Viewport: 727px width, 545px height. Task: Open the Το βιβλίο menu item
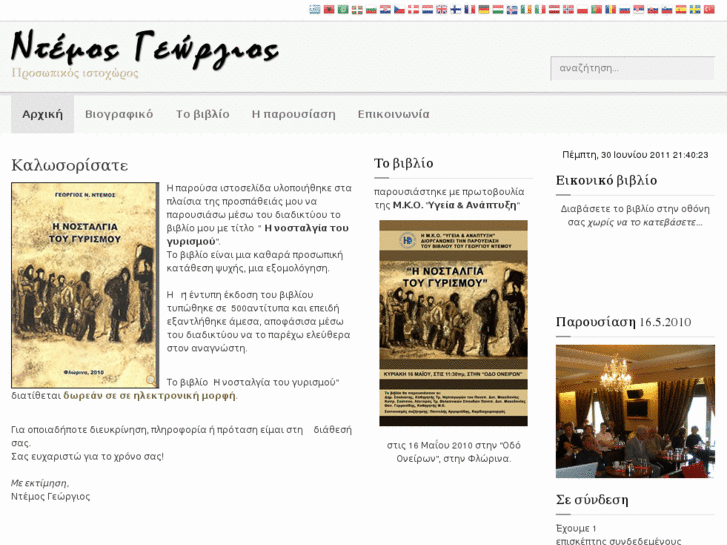tap(203, 114)
